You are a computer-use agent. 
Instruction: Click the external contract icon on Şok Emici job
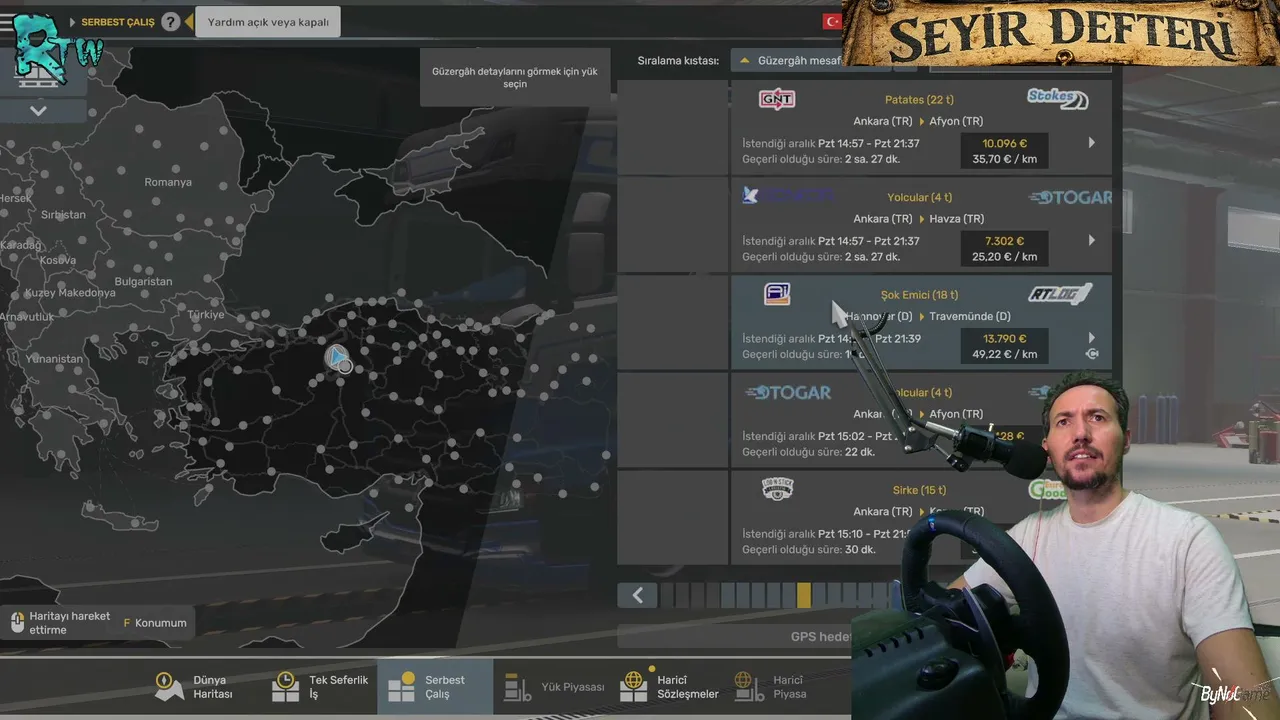(x=1091, y=354)
